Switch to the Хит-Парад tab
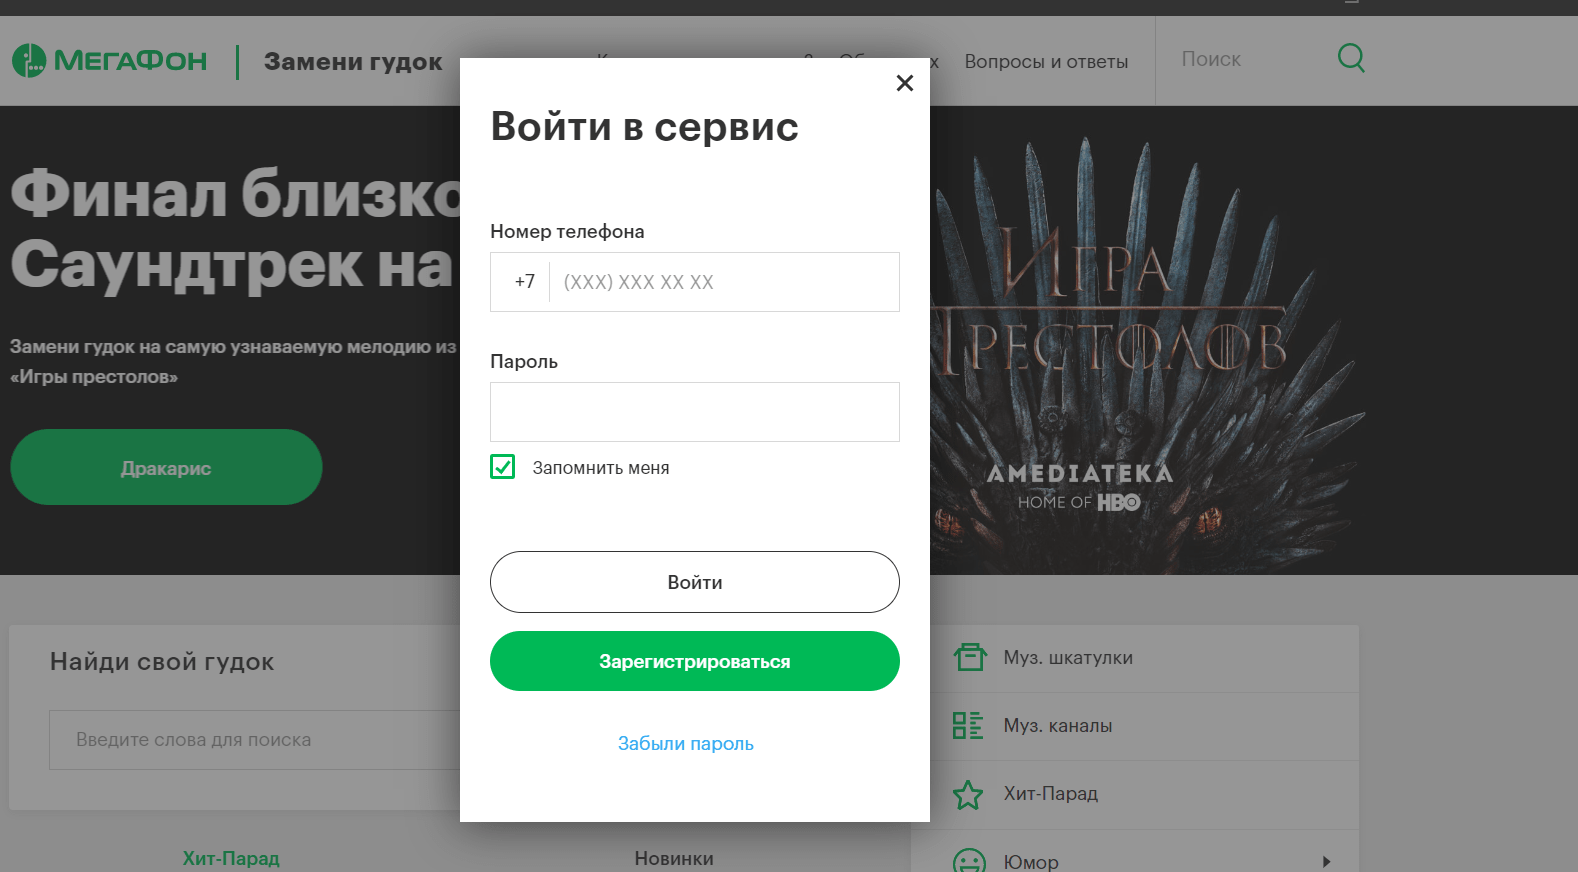1578x872 pixels. 231,858
